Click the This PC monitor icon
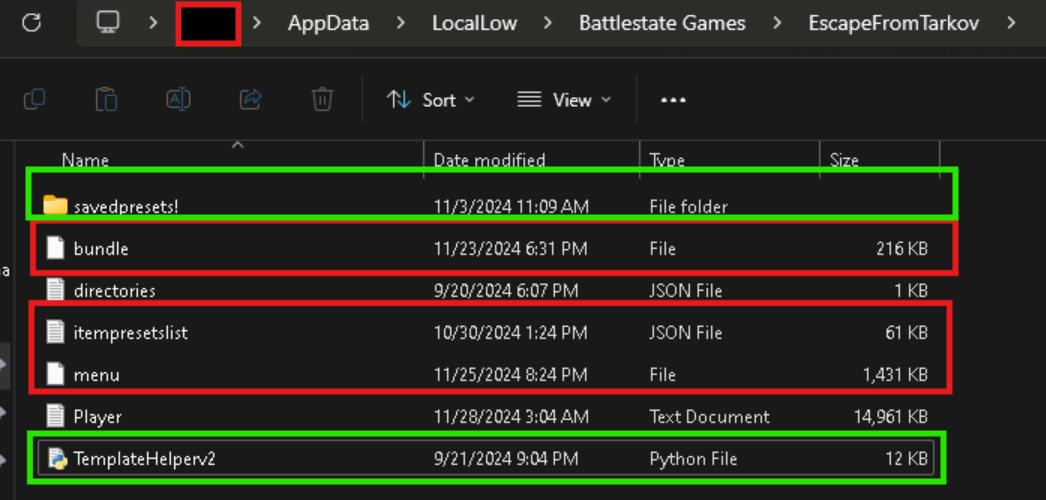The image size is (1046, 500). point(108,22)
